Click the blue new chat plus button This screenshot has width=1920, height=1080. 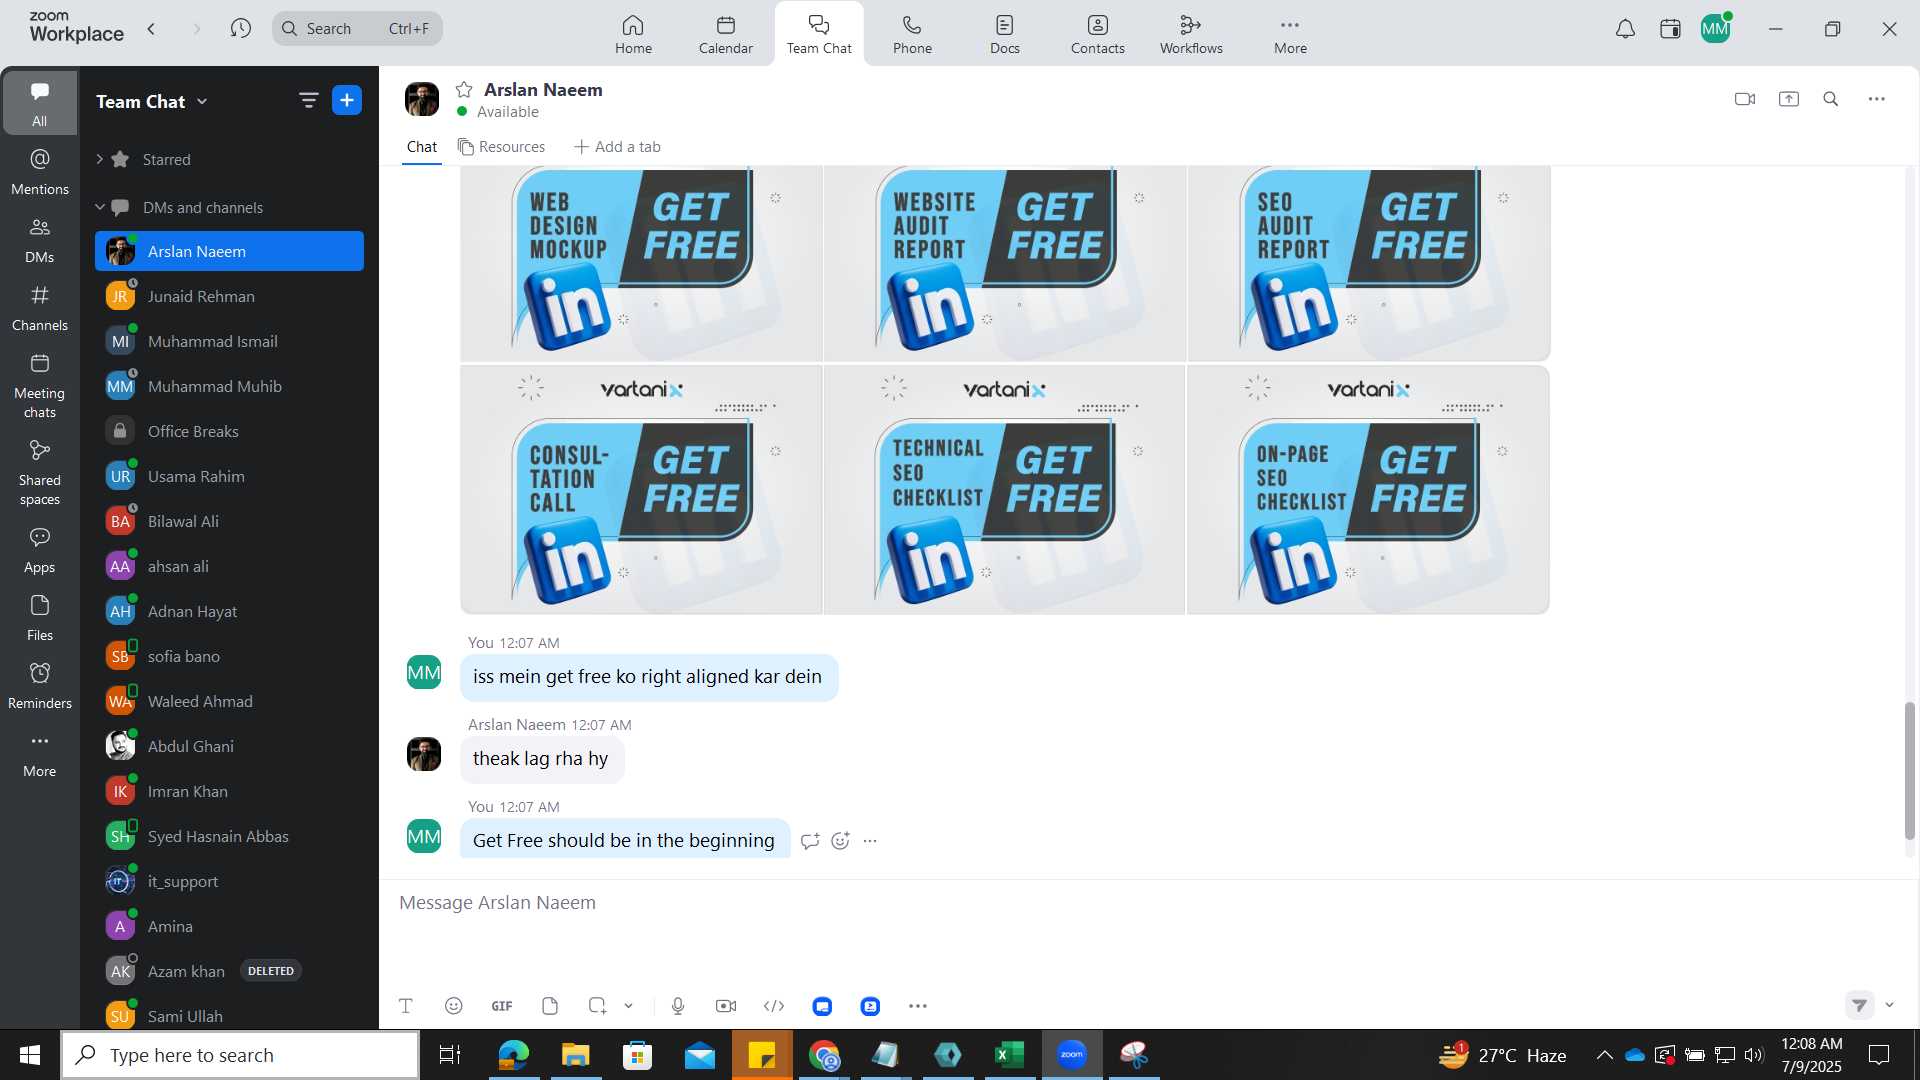(x=347, y=100)
